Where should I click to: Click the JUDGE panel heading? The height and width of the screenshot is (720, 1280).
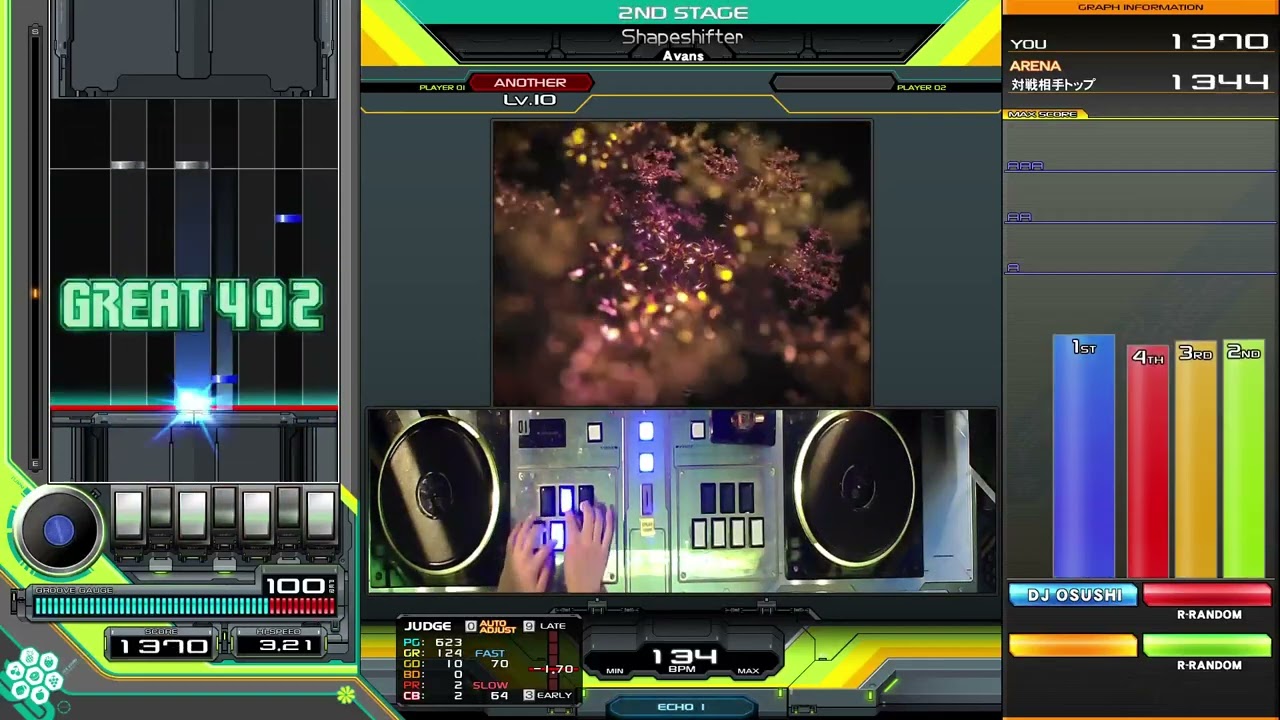pyautogui.click(x=428, y=626)
